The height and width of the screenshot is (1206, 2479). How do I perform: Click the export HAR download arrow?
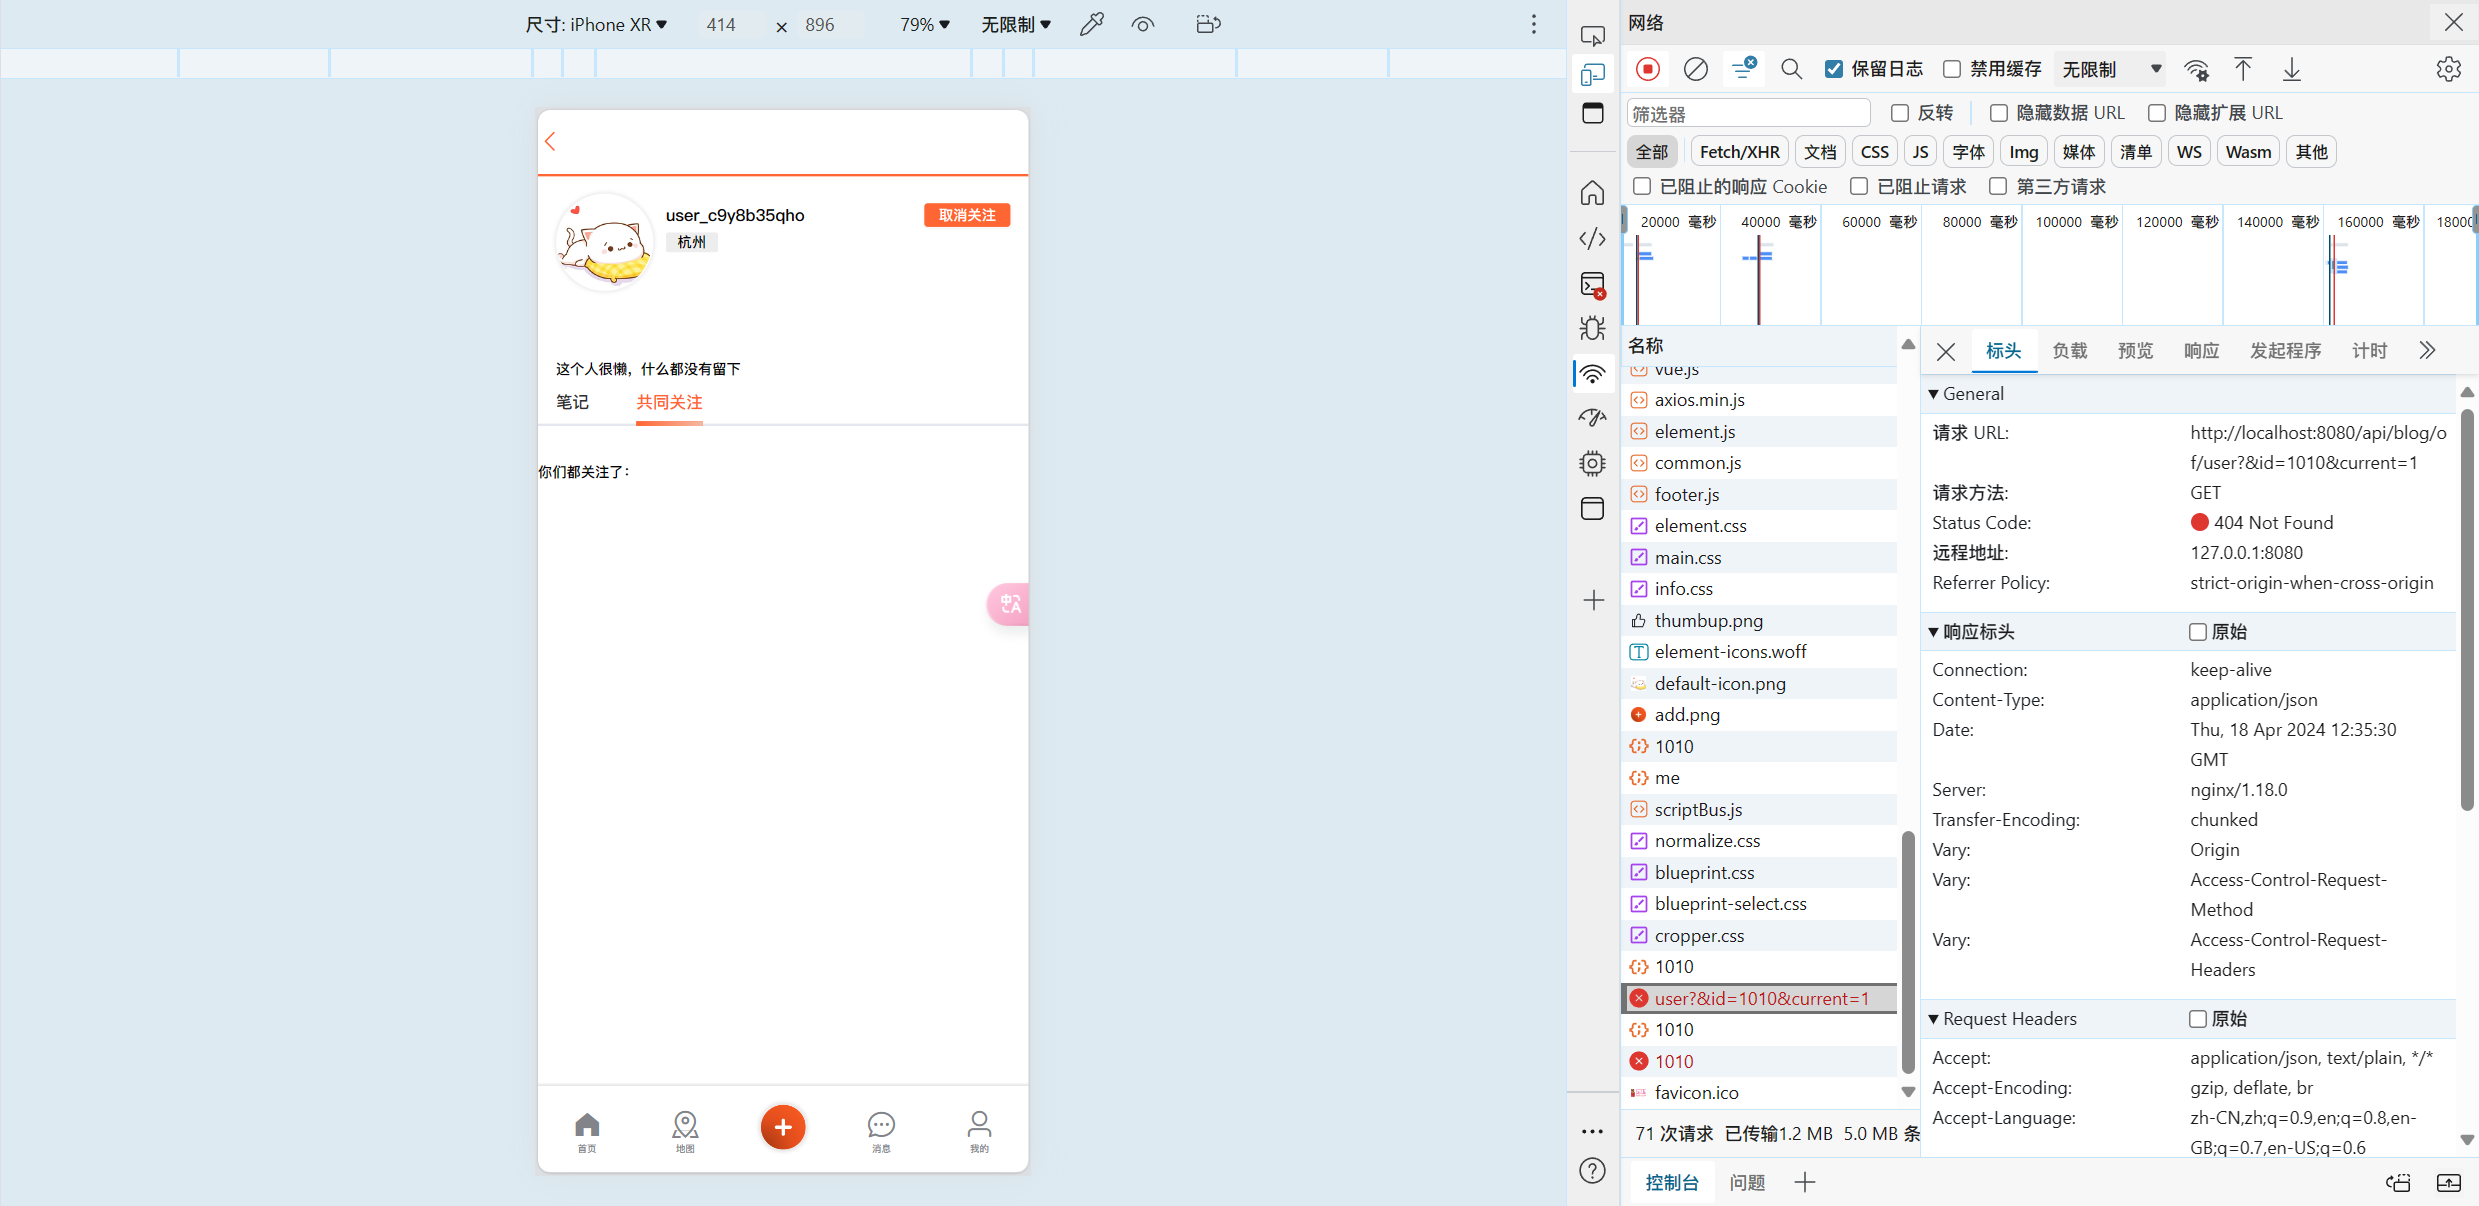coord(2291,69)
